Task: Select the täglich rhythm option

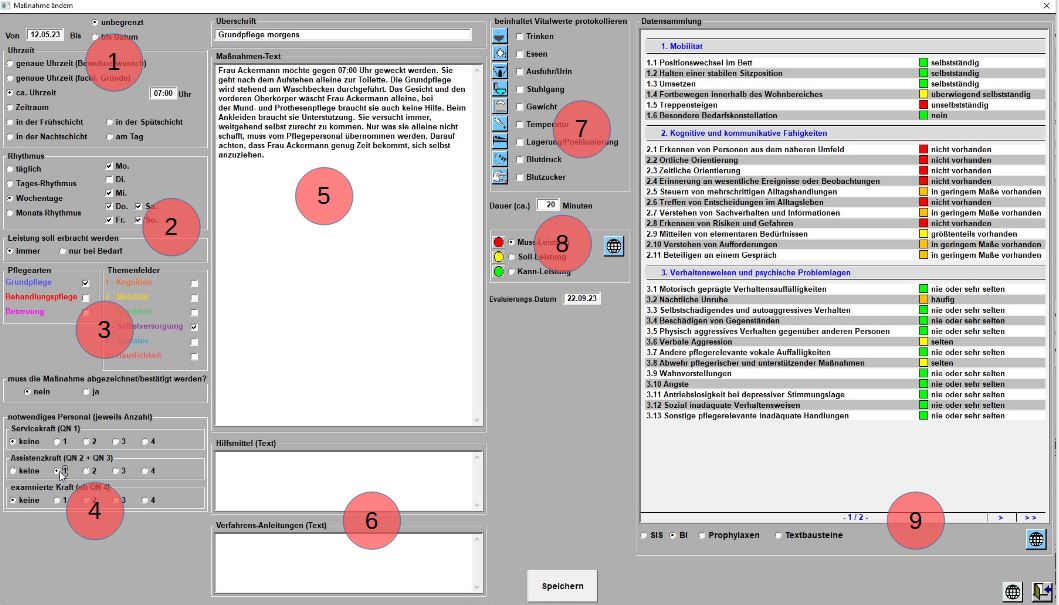Action: [10, 169]
